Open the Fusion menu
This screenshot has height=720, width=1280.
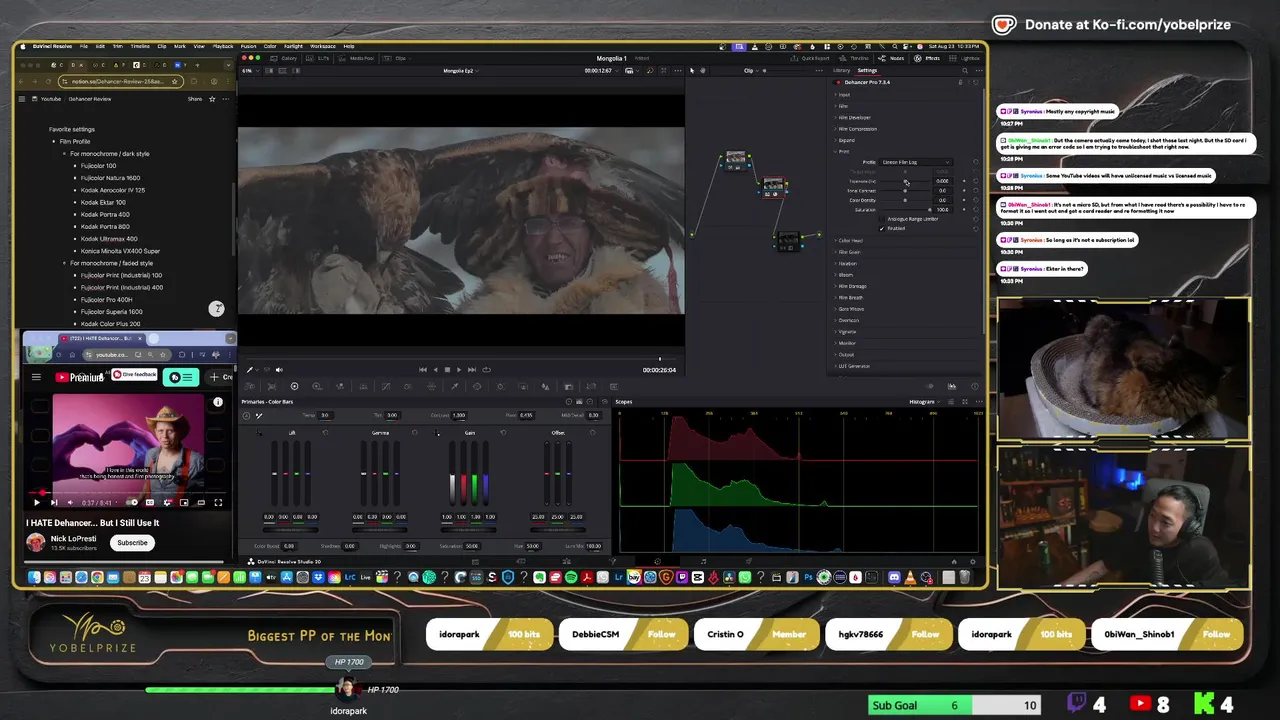[248, 46]
